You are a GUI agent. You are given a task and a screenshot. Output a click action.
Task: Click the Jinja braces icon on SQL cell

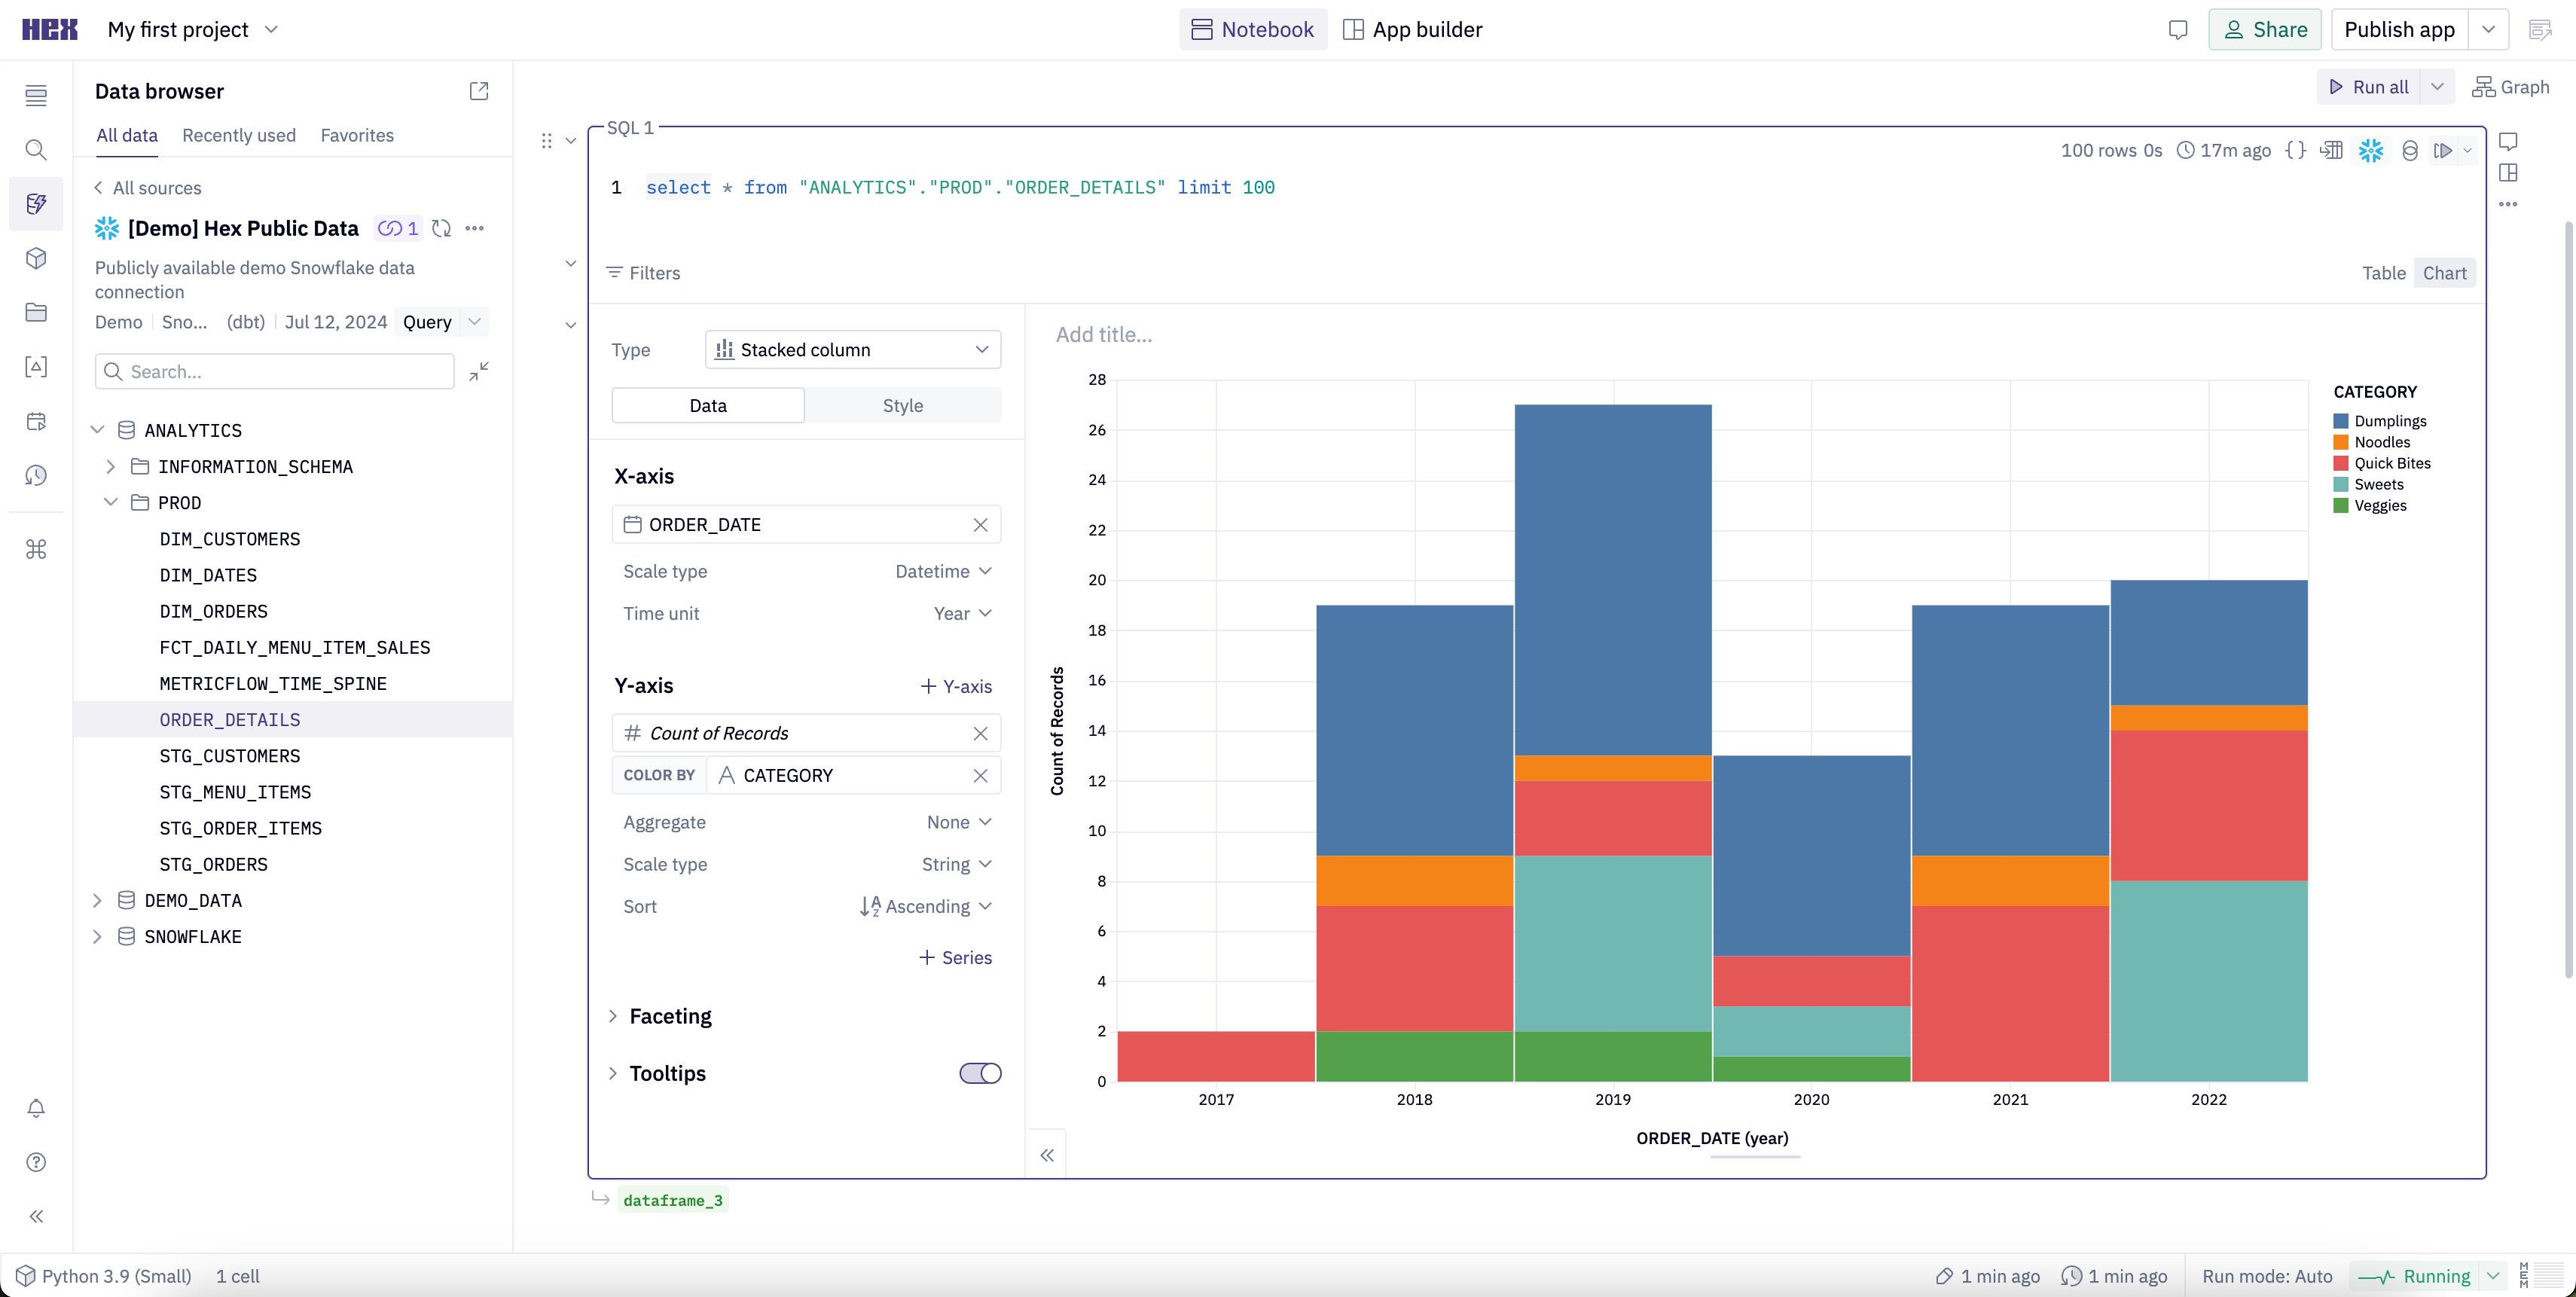click(x=2296, y=150)
